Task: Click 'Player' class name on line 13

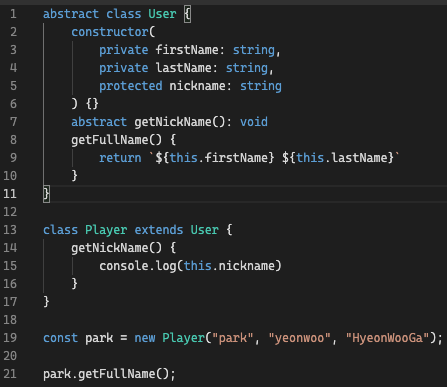Action: (x=106, y=230)
